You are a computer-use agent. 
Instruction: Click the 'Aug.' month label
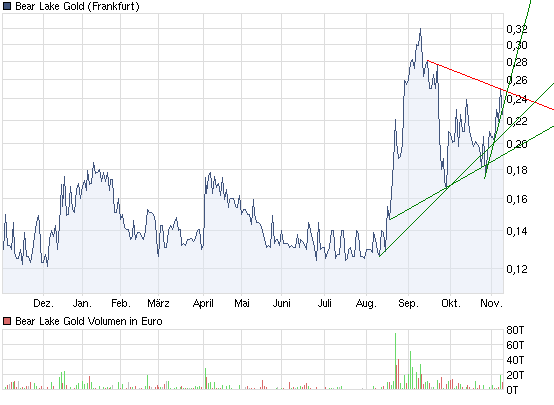[x=366, y=303]
